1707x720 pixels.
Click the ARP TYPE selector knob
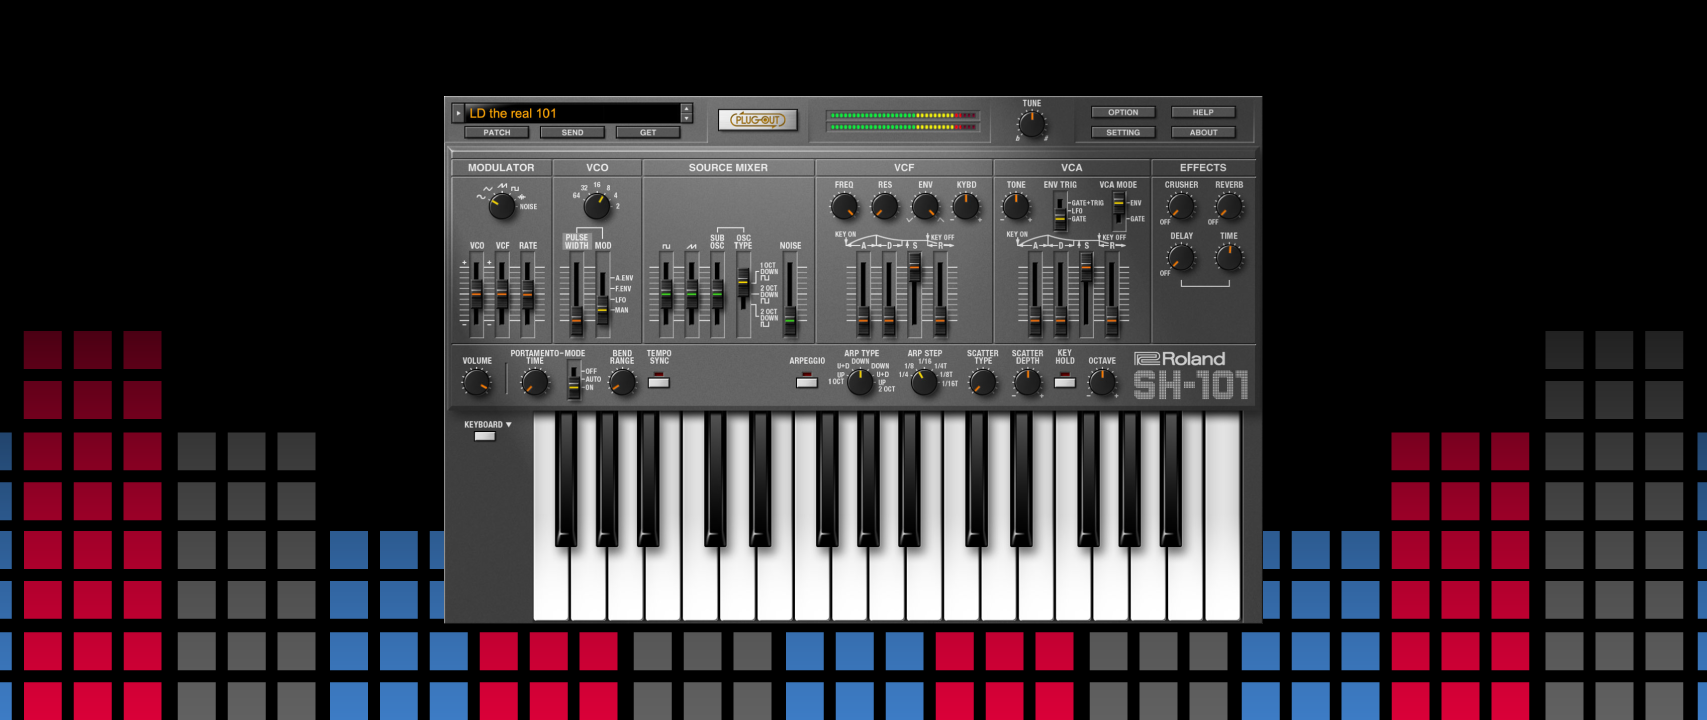click(860, 381)
